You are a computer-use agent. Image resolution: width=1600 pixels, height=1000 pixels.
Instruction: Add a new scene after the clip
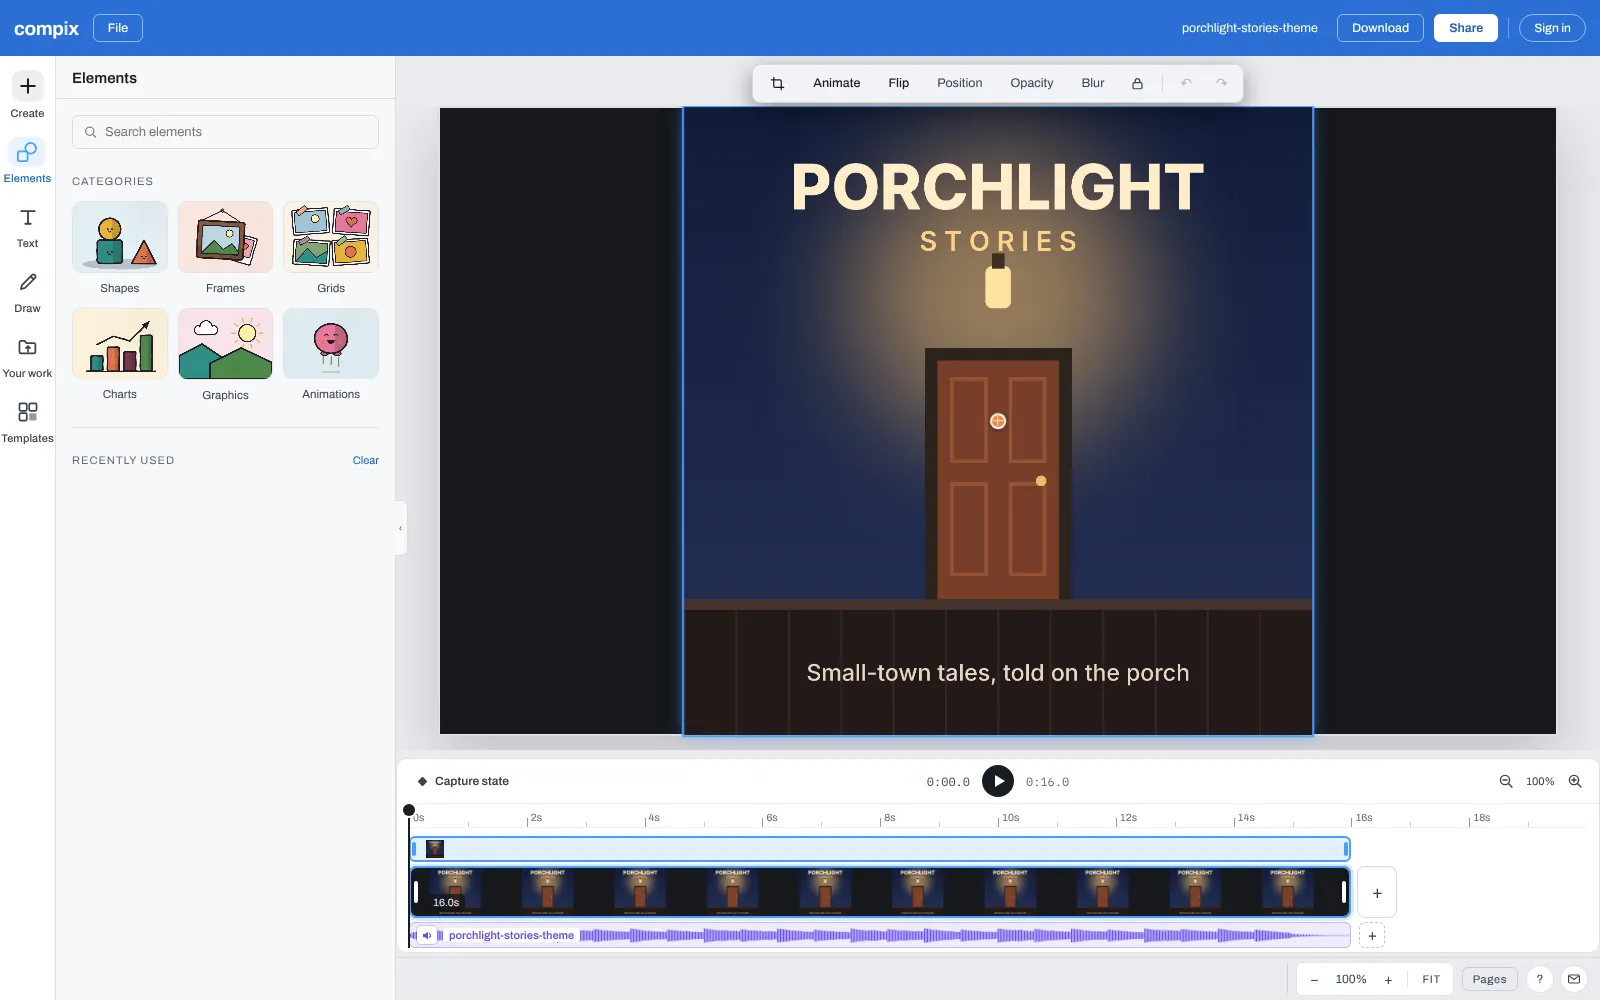(x=1377, y=893)
